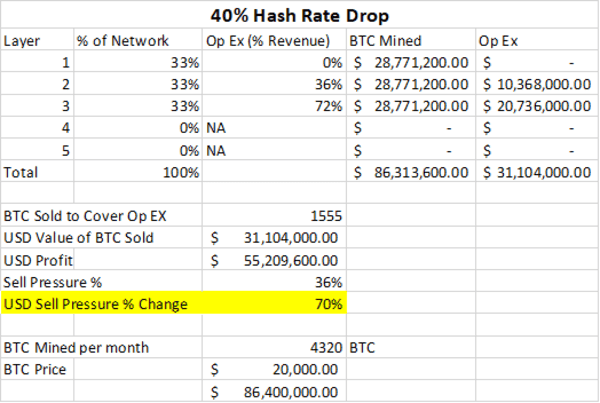Select the $55,209,600.00 profit cell
Screen dimensions: 600x403
274,260
